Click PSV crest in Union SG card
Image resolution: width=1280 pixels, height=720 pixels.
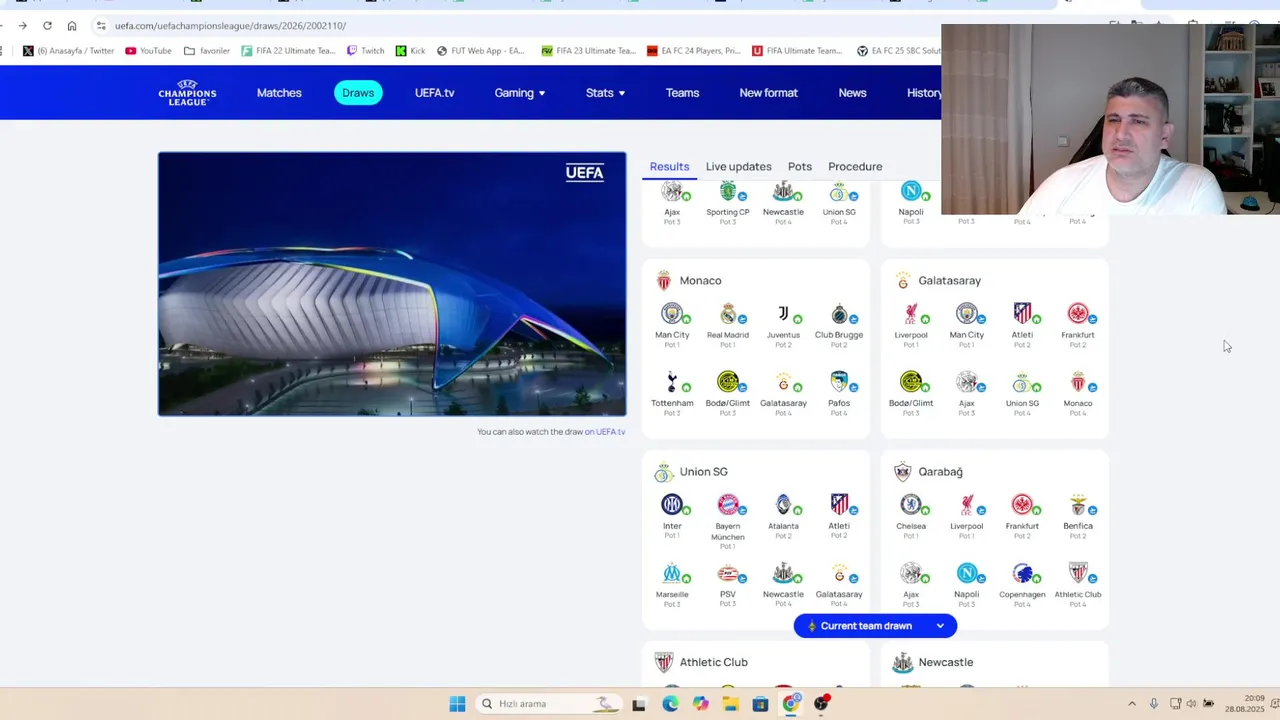tap(728, 573)
